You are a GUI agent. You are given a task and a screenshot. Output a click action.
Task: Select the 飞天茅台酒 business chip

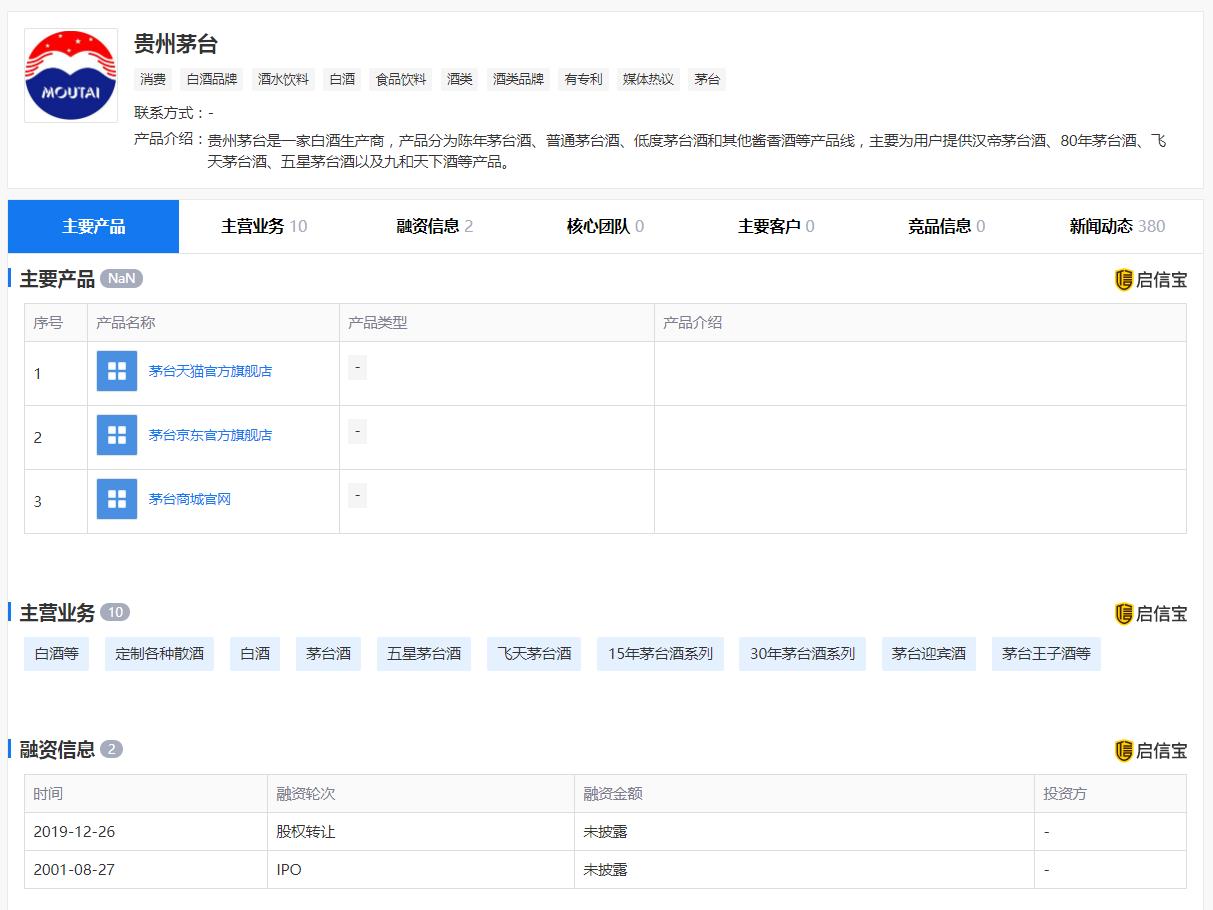(x=534, y=654)
